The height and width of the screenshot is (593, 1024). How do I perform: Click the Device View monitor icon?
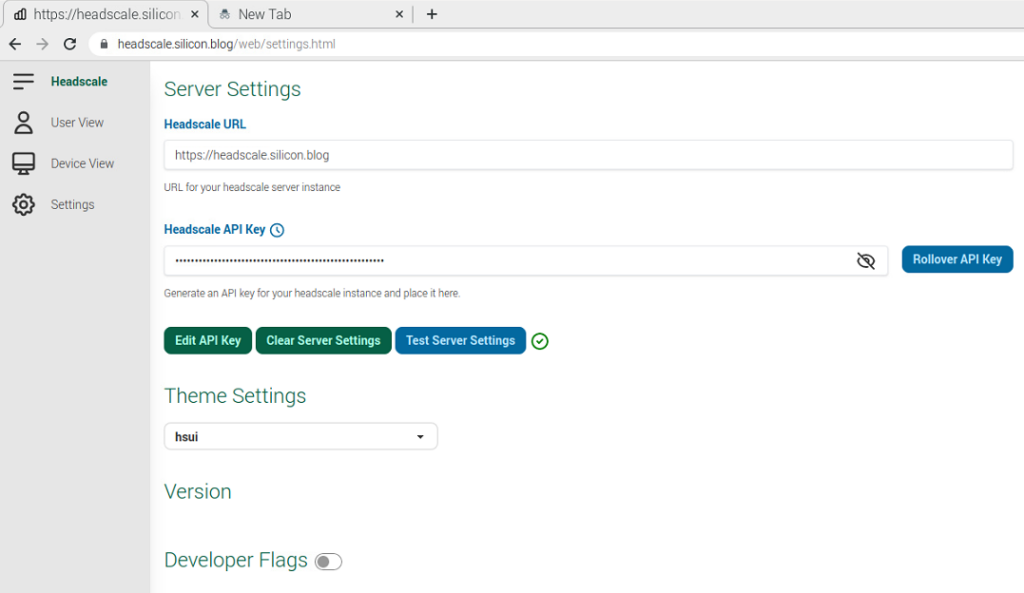click(24, 163)
